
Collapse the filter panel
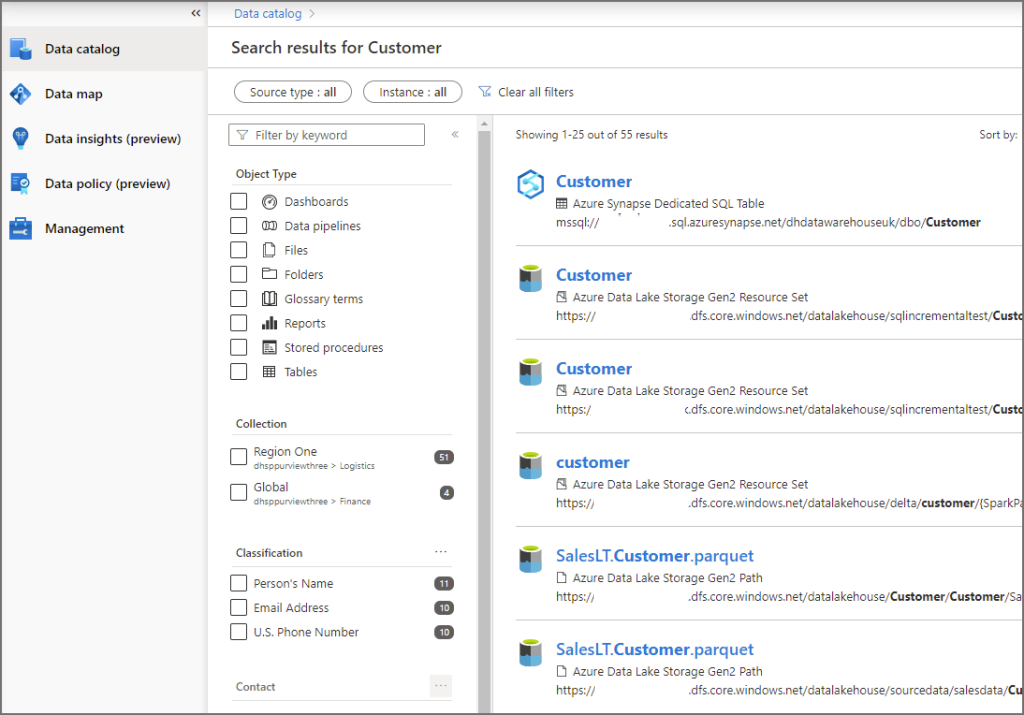pyautogui.click(x=455, y=135)
